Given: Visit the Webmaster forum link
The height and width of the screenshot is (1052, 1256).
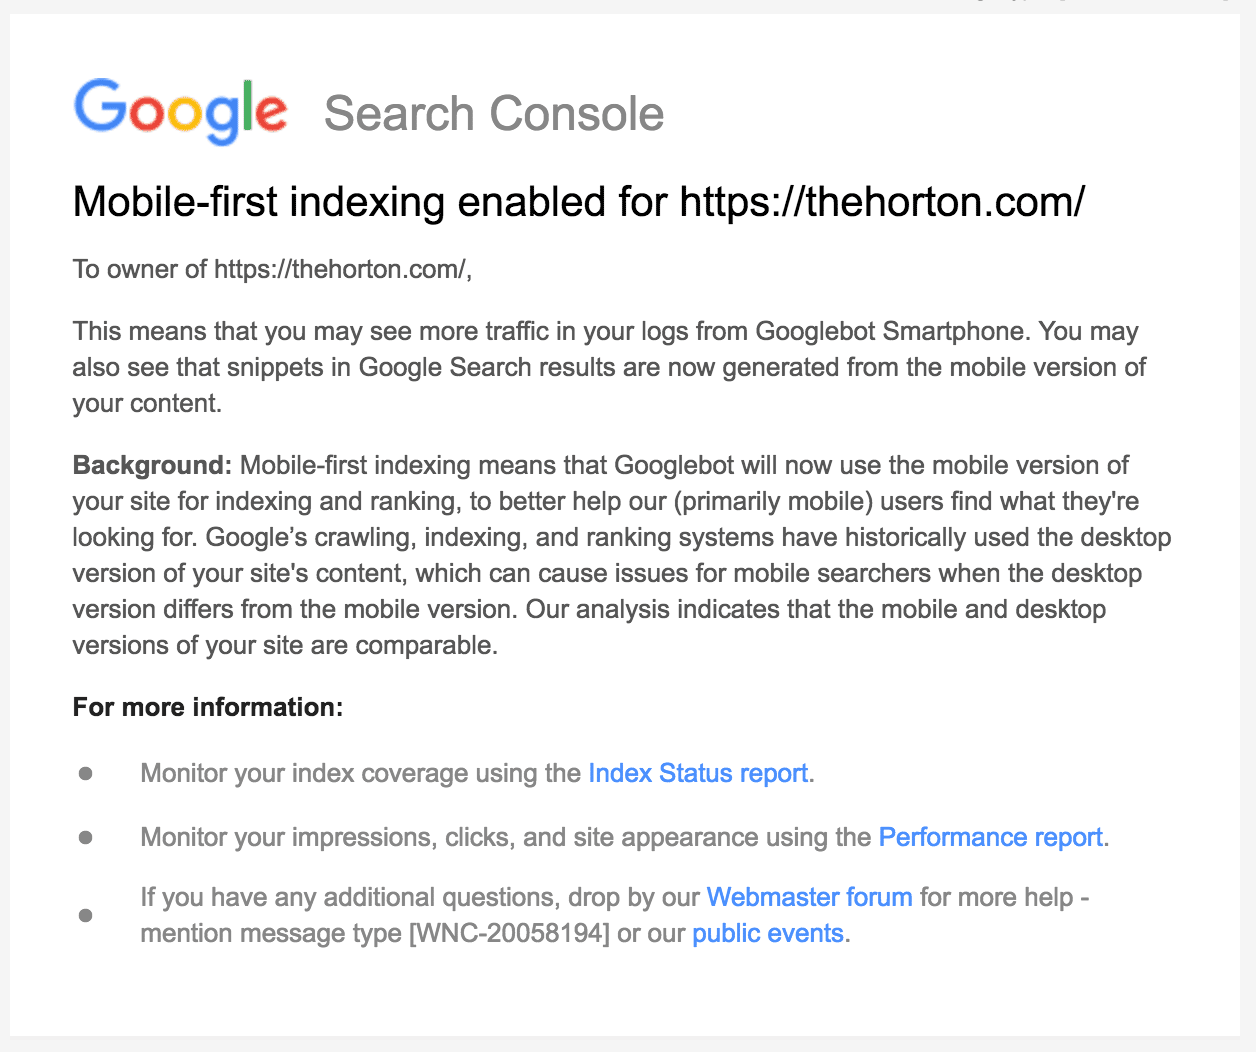Looking at the screenshot, I should coord(809,897).
